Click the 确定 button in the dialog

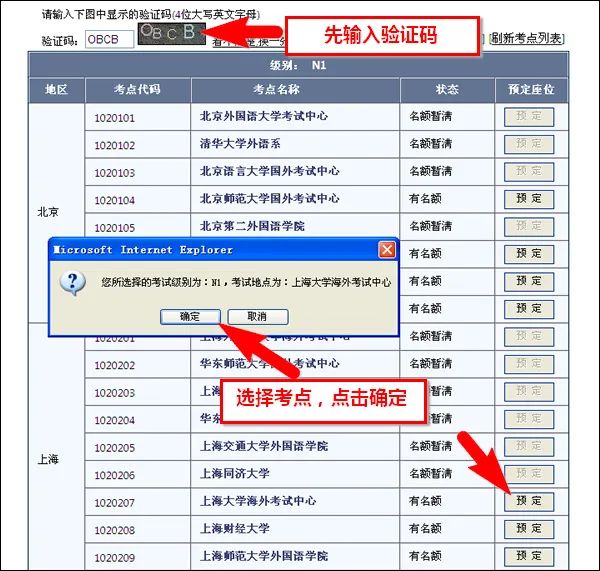(190, 316)
